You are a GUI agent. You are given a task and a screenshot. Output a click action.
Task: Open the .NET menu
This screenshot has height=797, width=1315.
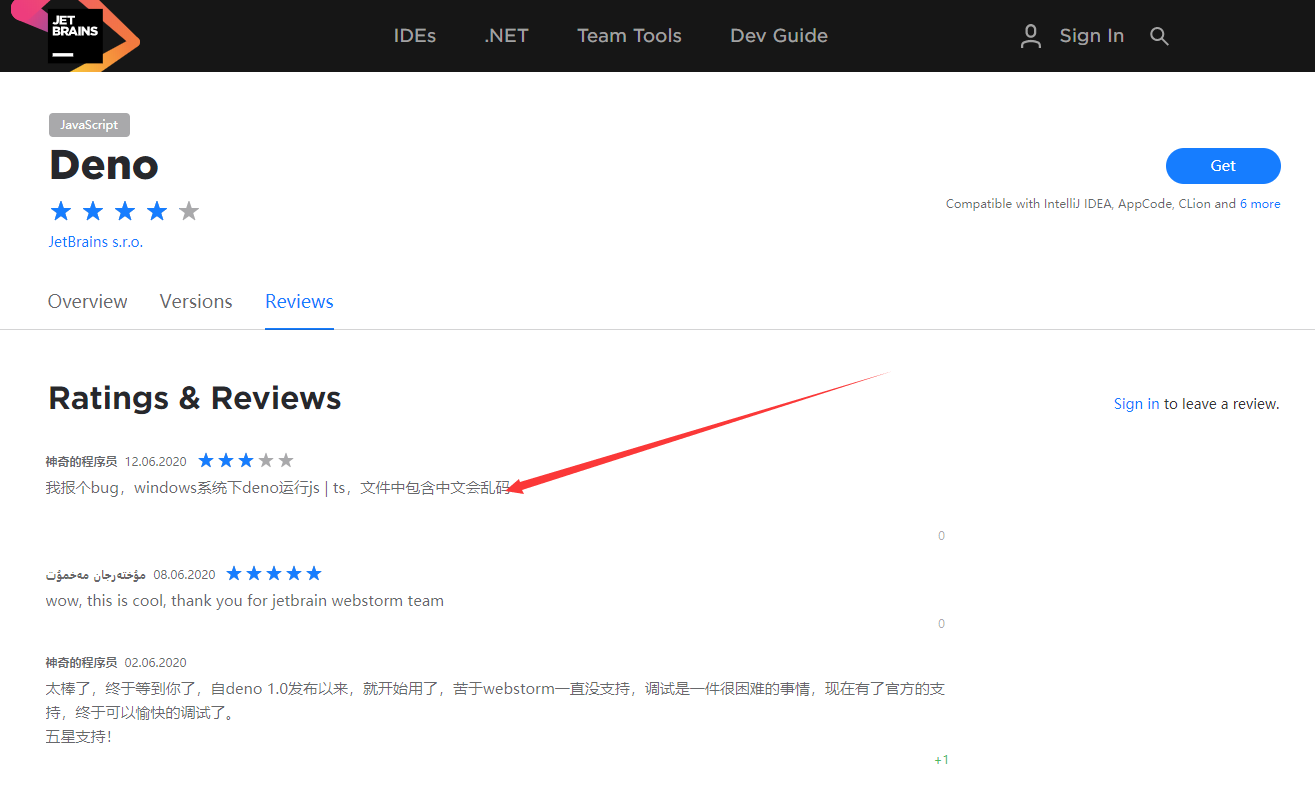pos(506,36)
